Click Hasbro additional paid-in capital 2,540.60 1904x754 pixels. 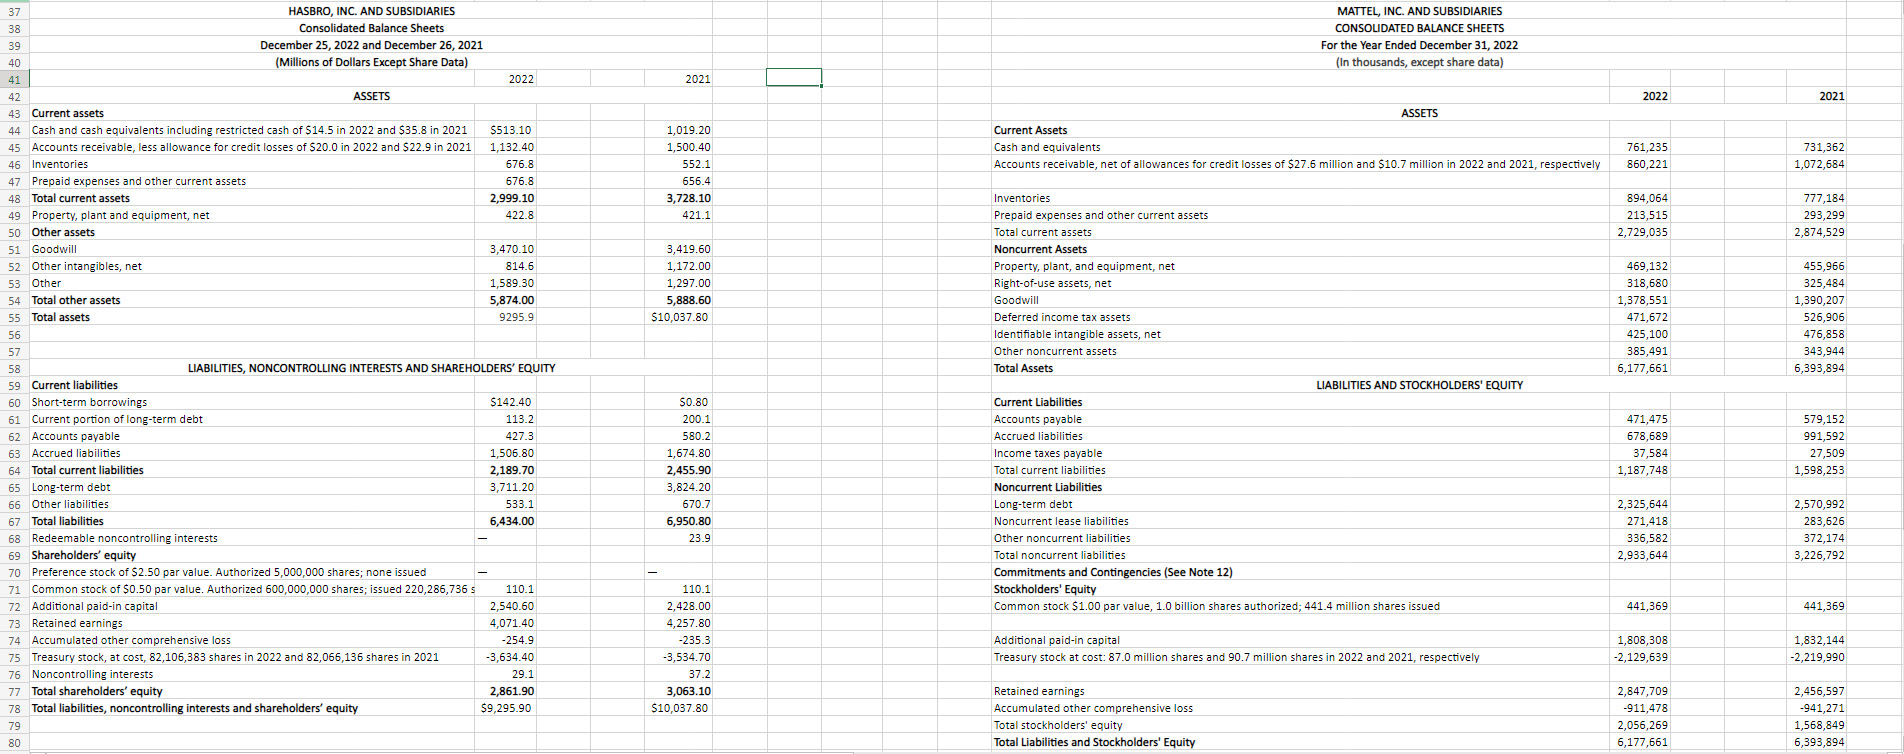click(x=512, y=606)
